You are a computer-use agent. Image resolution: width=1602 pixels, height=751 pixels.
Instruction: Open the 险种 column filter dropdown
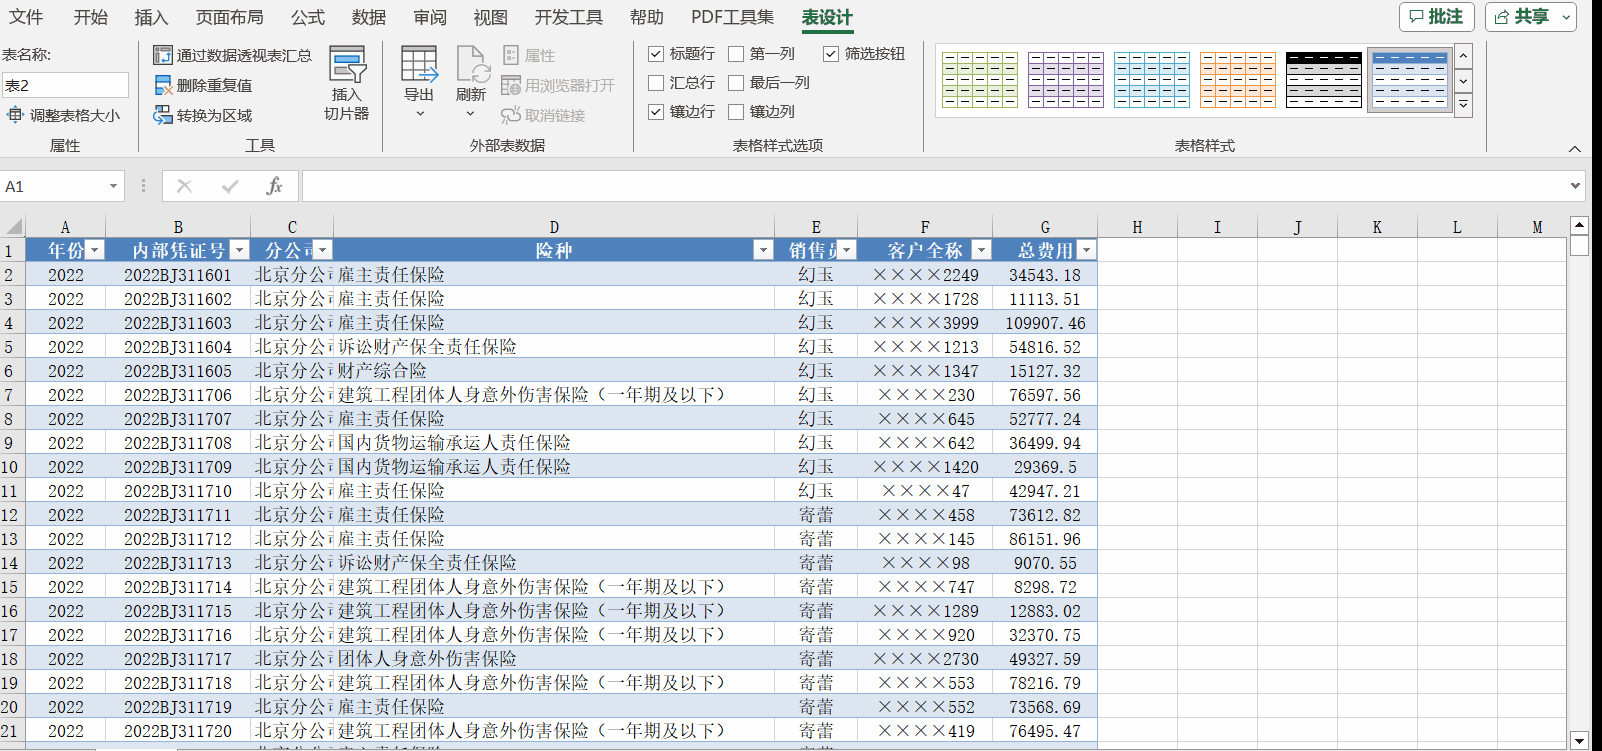[x=764, y=250]
